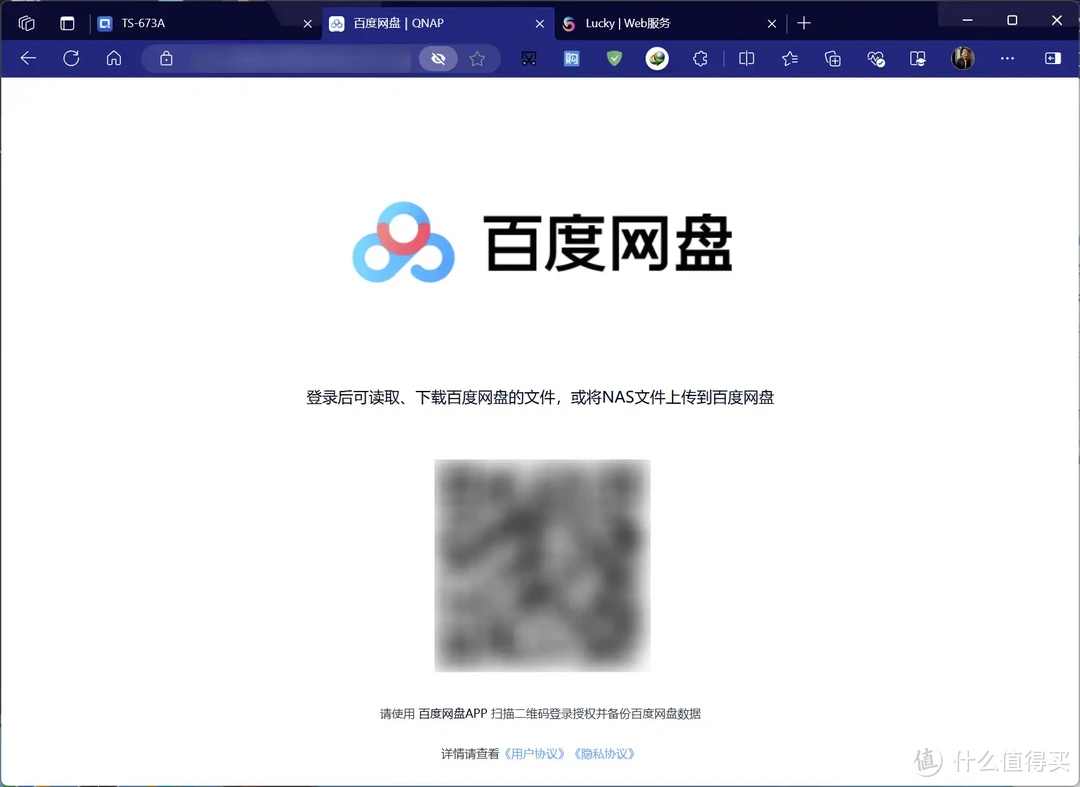Image resolution: width=1080 pixels, height=787 pixels.
Task: Open Browser essentials heart icon
Action: pos(876,58)
